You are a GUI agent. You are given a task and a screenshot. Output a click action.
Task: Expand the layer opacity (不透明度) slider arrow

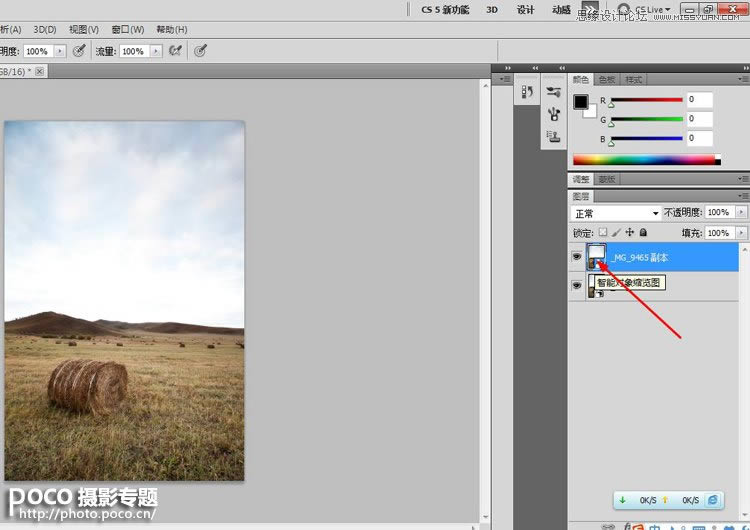741,213
